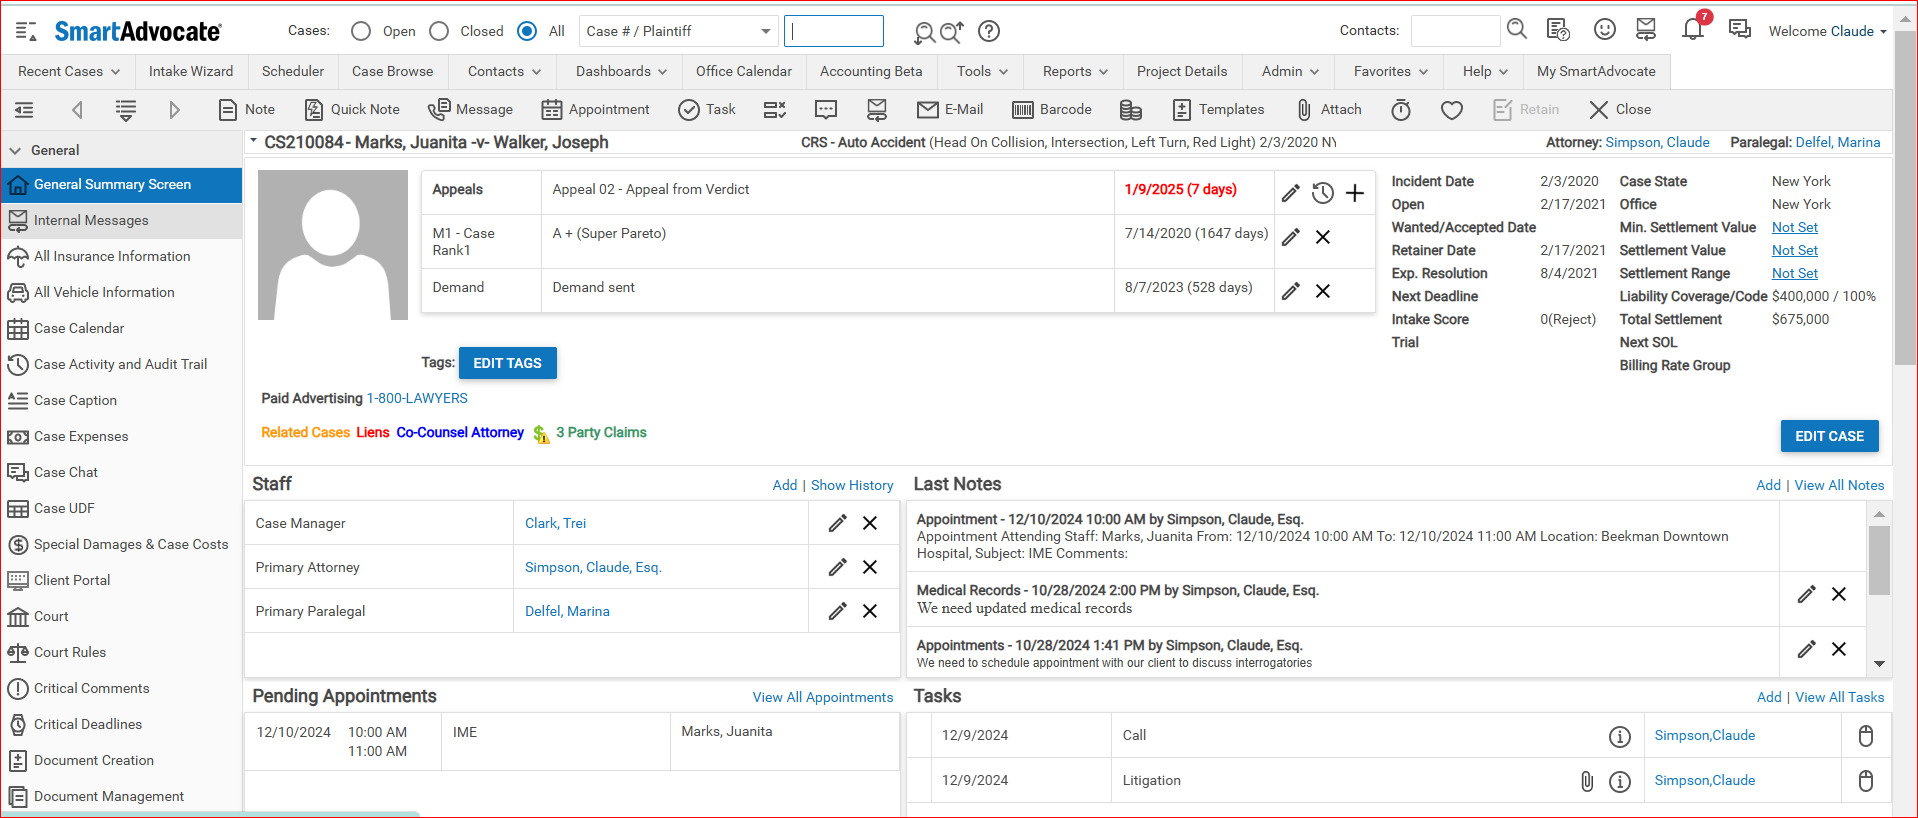Open Accounting Beta
This screenshot has height=818, width=1918.
[x=871, y=72]
